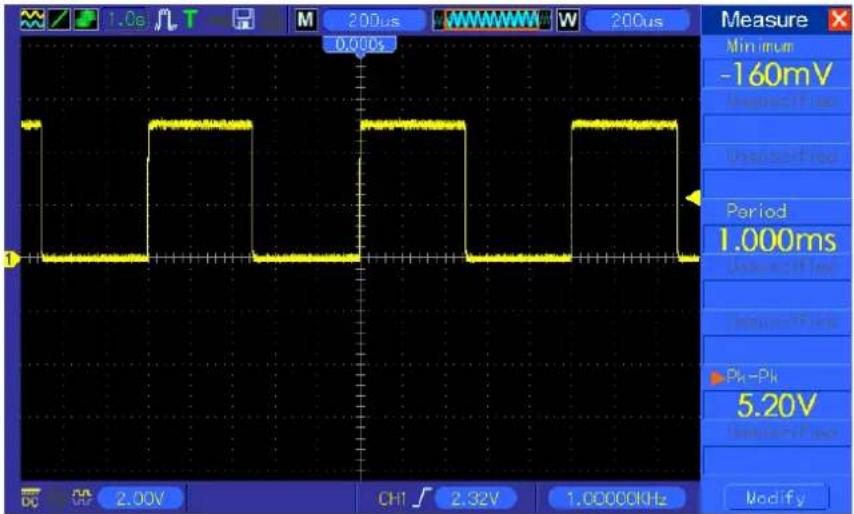Click the floppy disk save icon

coord(243,21)
